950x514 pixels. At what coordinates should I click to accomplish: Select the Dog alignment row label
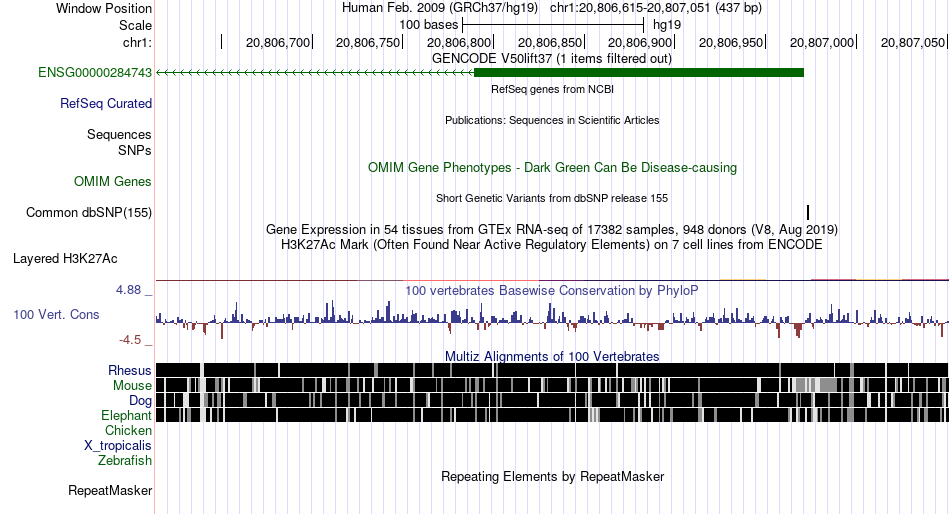click(x=140, y=401)
